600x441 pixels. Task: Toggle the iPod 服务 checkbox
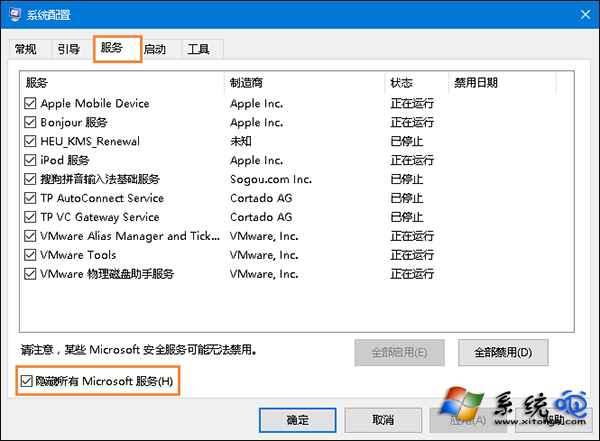click(x=30, y=160)
